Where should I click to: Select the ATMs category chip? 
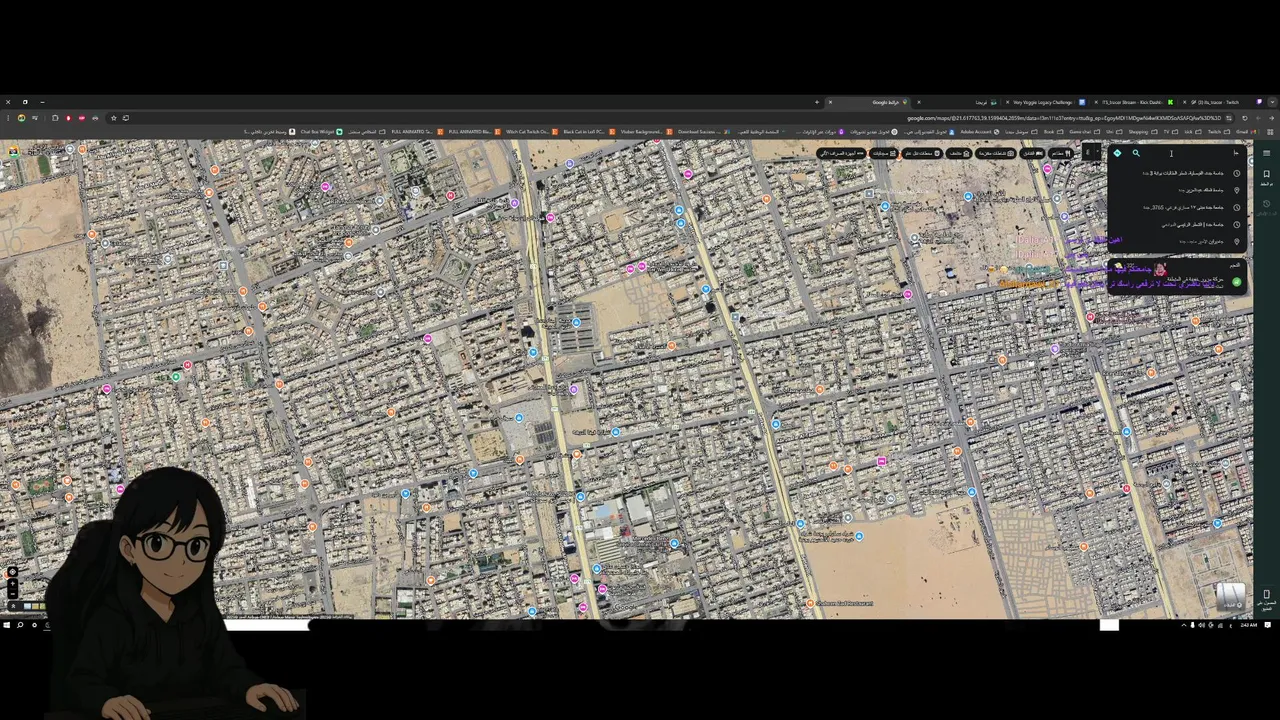tap(841, 153)
